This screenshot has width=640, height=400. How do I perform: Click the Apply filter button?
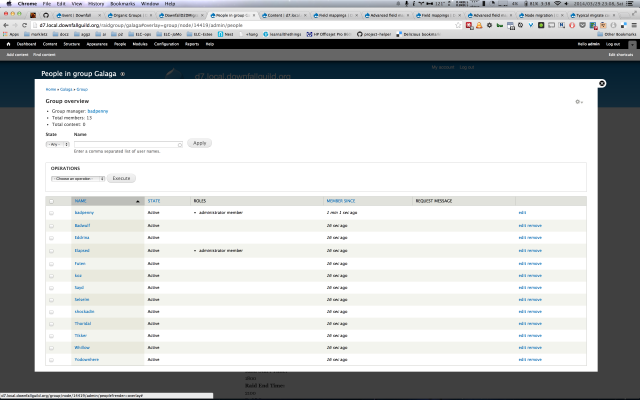[200, 143]
